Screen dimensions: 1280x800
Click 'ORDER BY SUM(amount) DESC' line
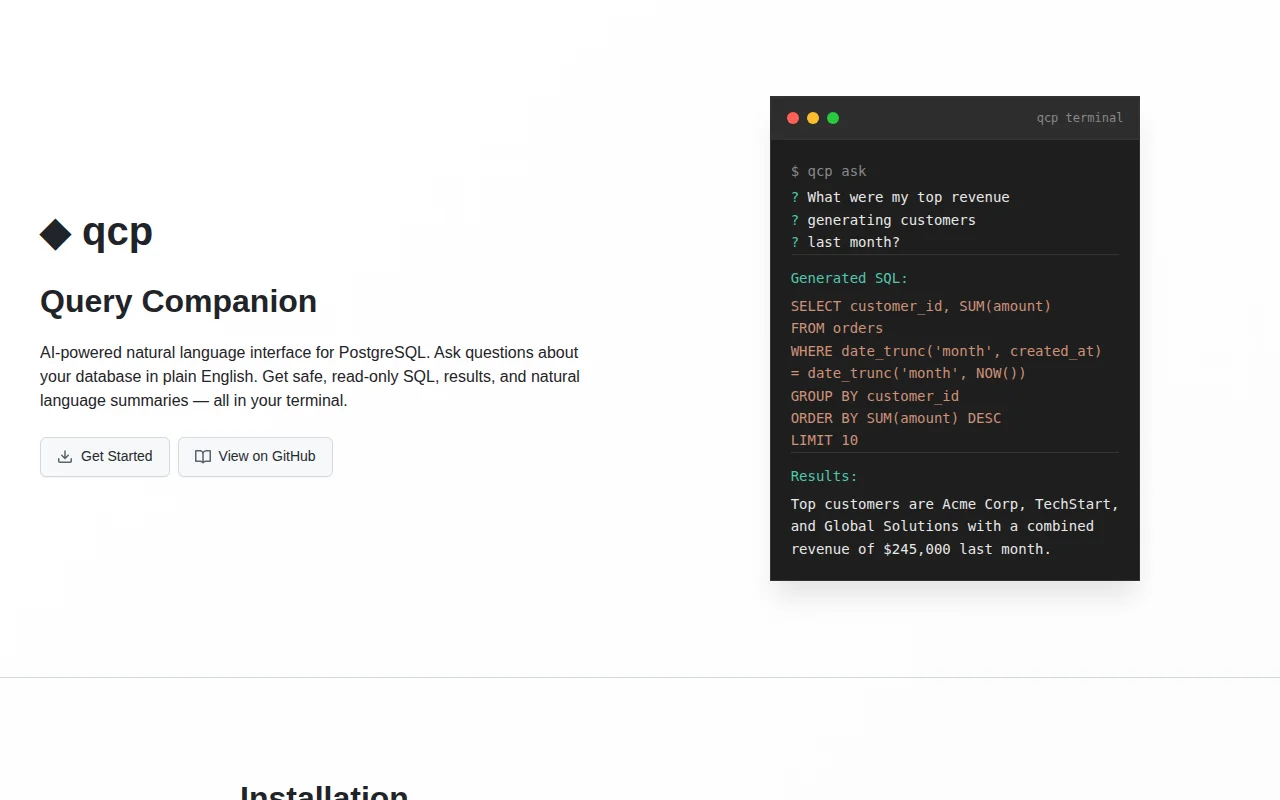pyautogui.click(x=896, y=418)
